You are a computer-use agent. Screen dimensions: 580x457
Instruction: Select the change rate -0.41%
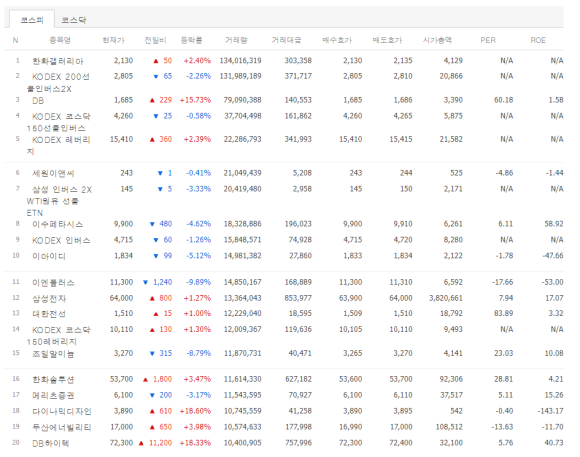click(x=199, y=173)
